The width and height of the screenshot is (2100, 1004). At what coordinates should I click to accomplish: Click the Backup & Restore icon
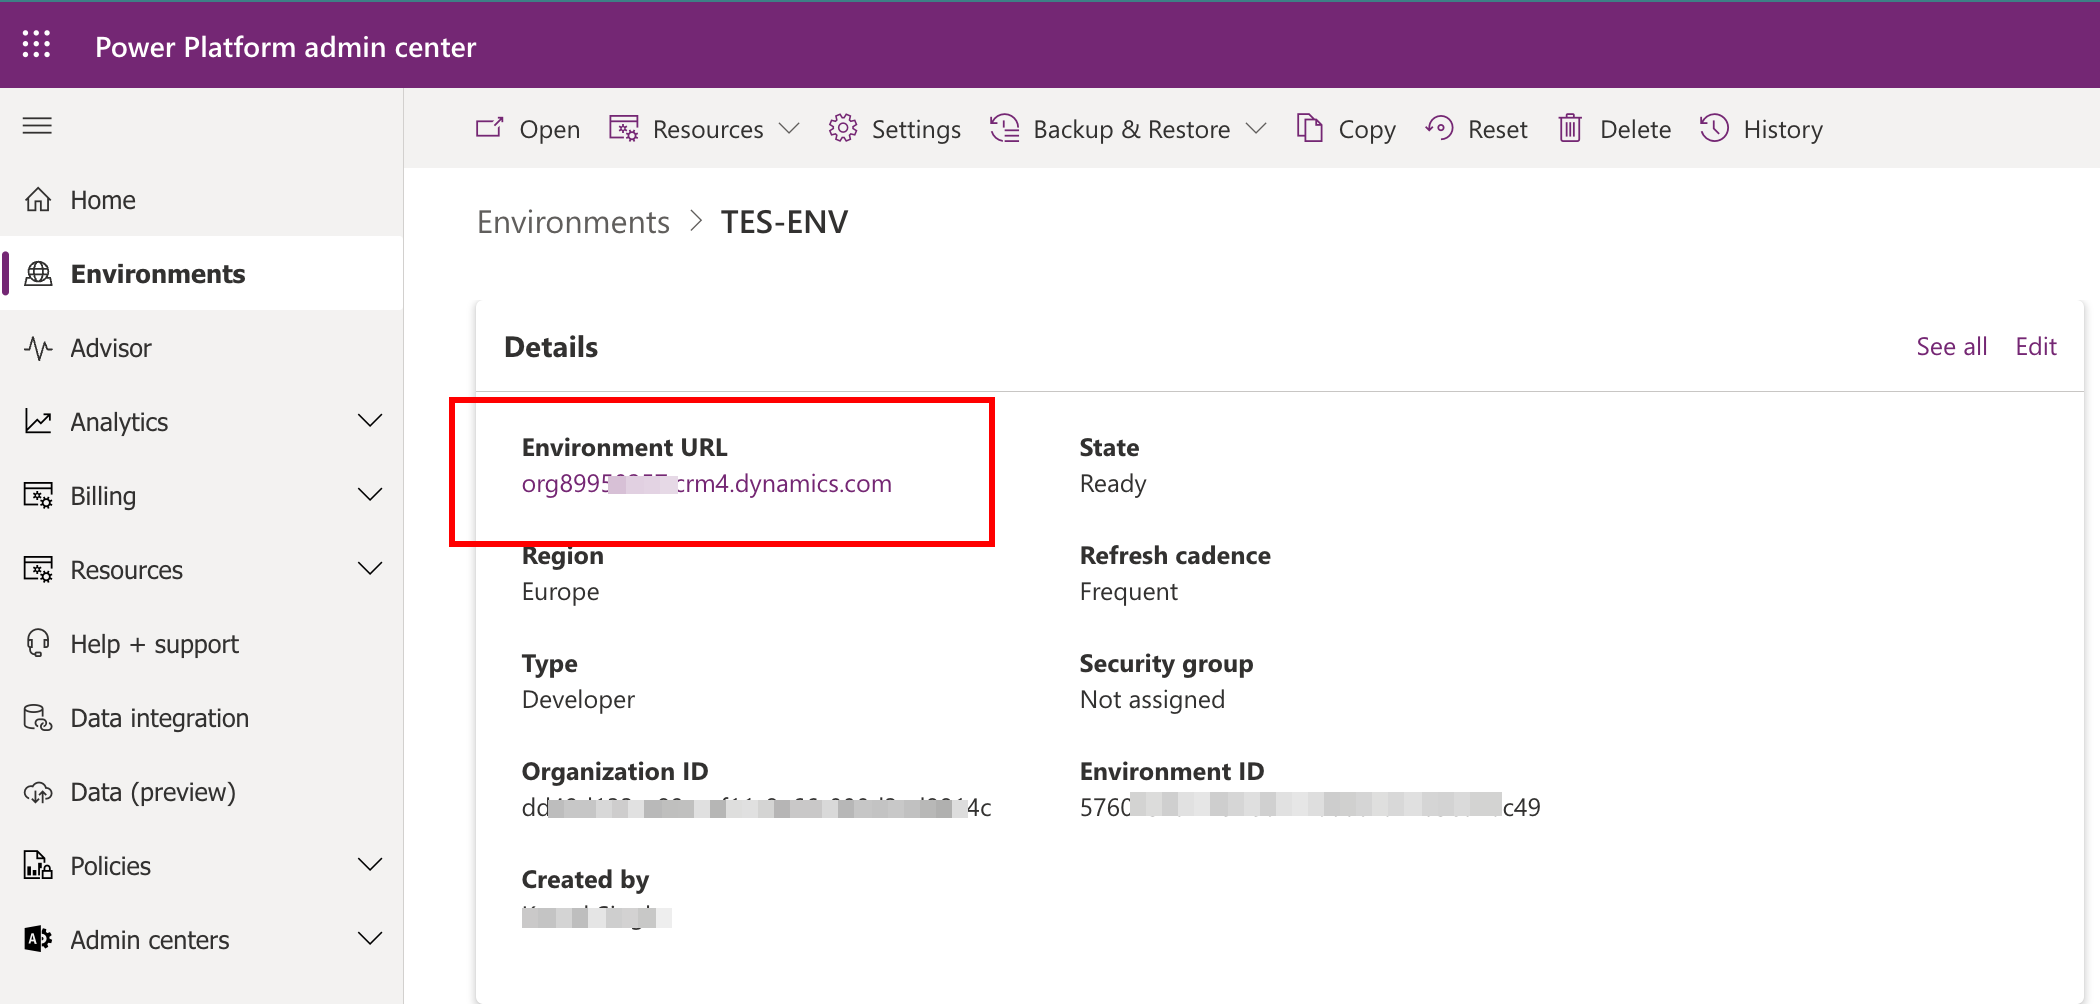(x=1005, y=128)
